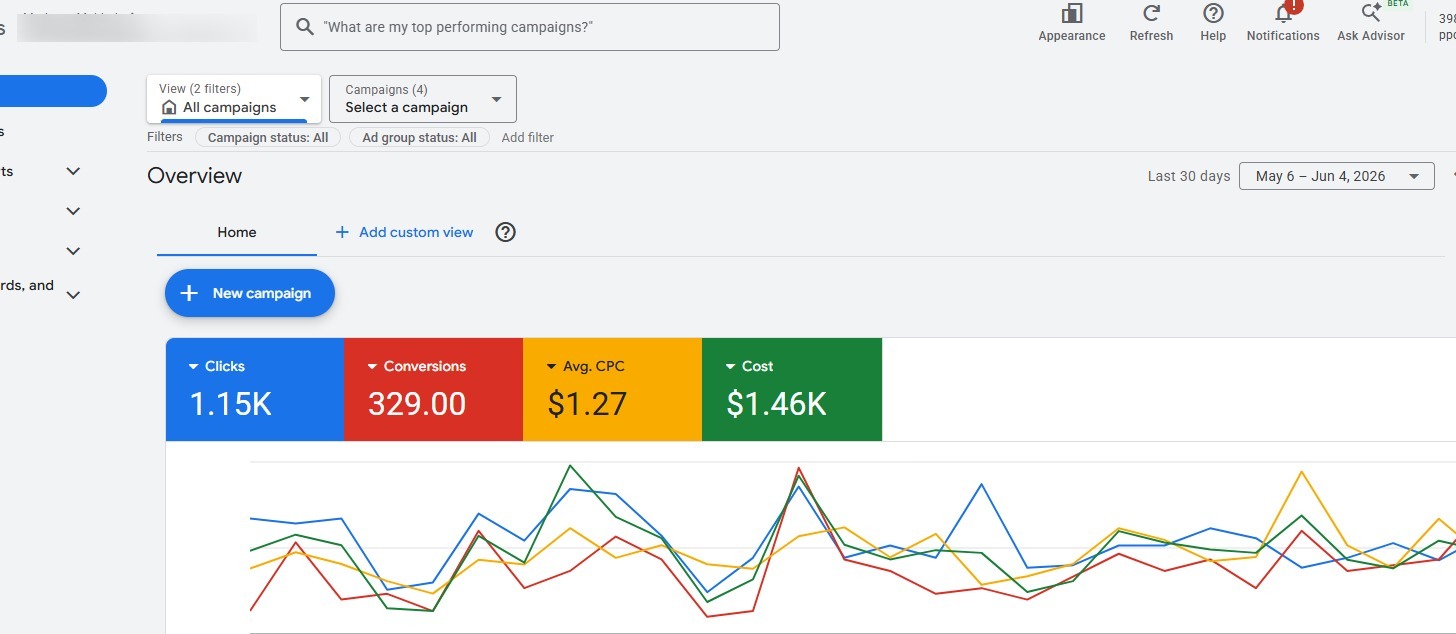1456x634 pixels.
Task: Expand the sidebar section ending in 'rds, and'
Action: [73, 294]
